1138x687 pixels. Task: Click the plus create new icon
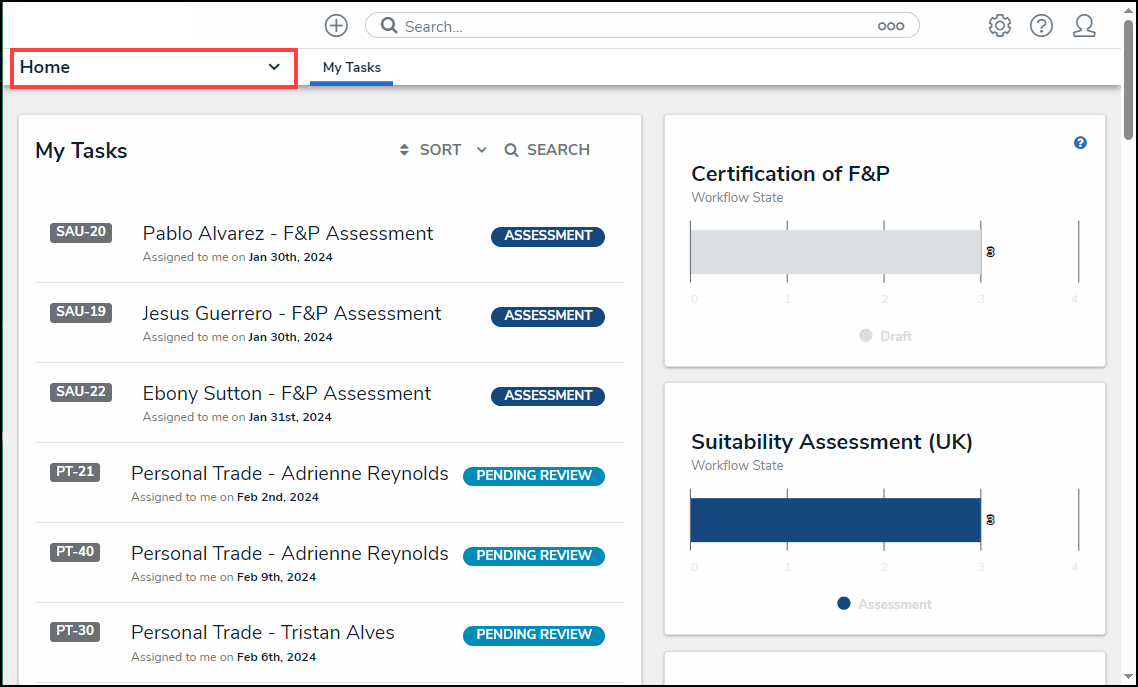(x=337, y=26)
